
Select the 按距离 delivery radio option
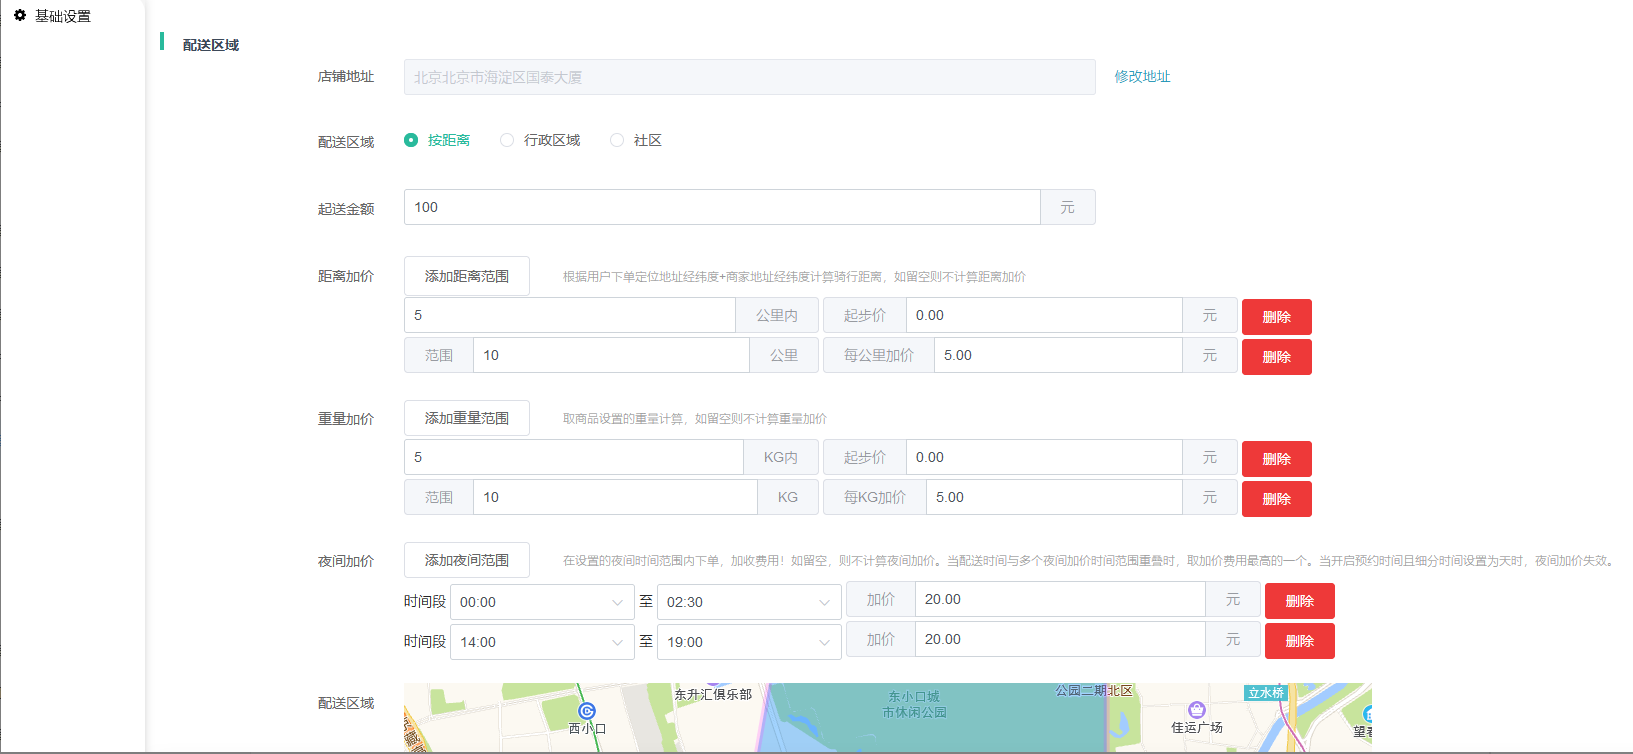[411, 140]
